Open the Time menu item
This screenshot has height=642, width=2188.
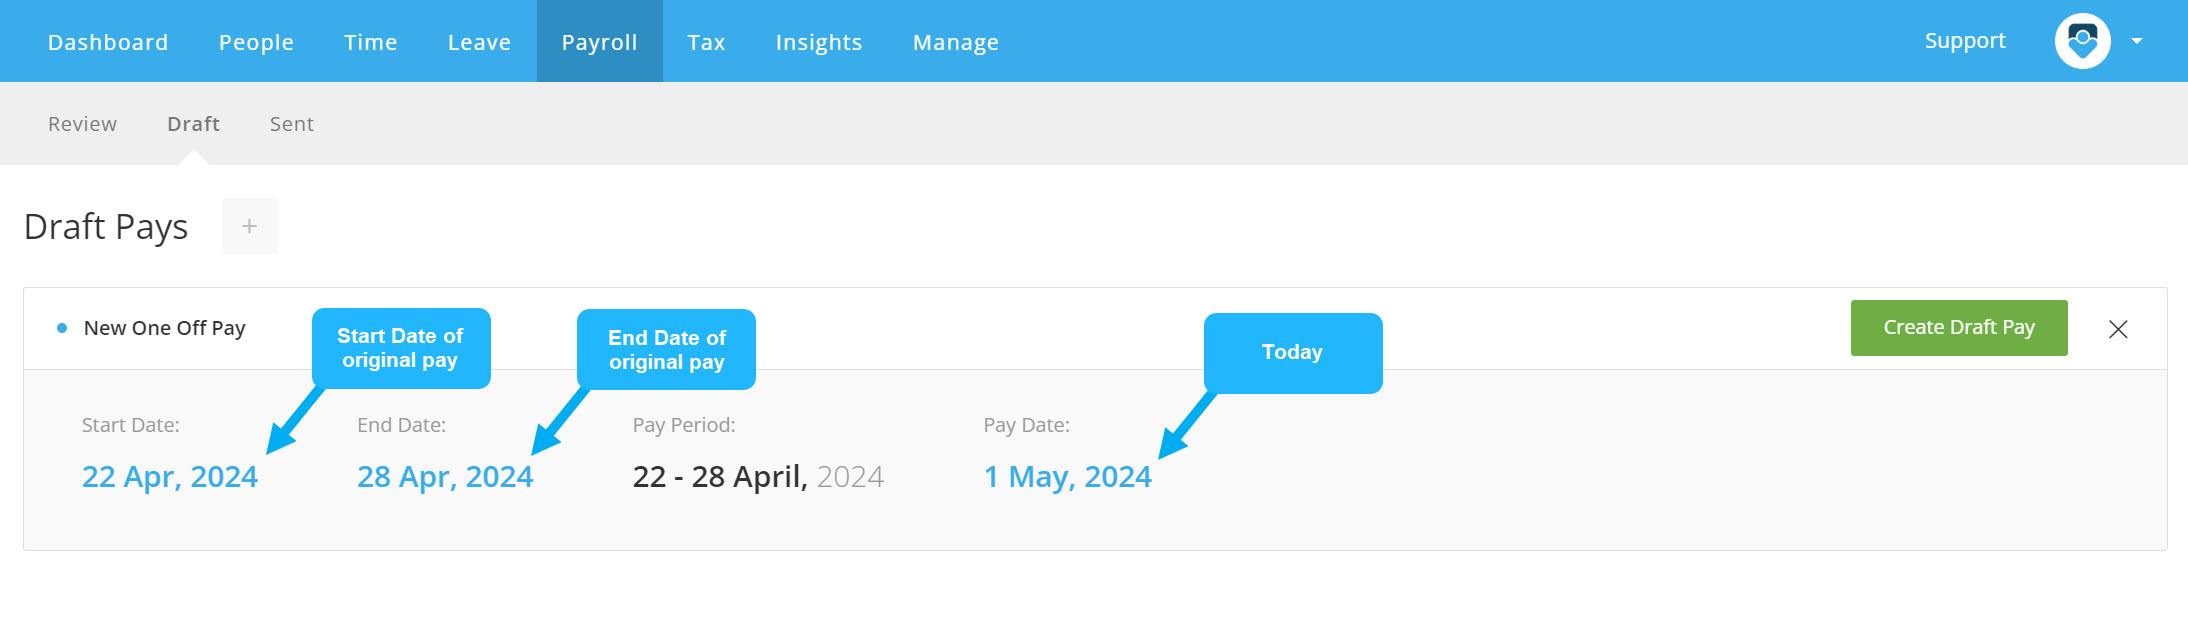pyautogui.click(x=371, y=42)
